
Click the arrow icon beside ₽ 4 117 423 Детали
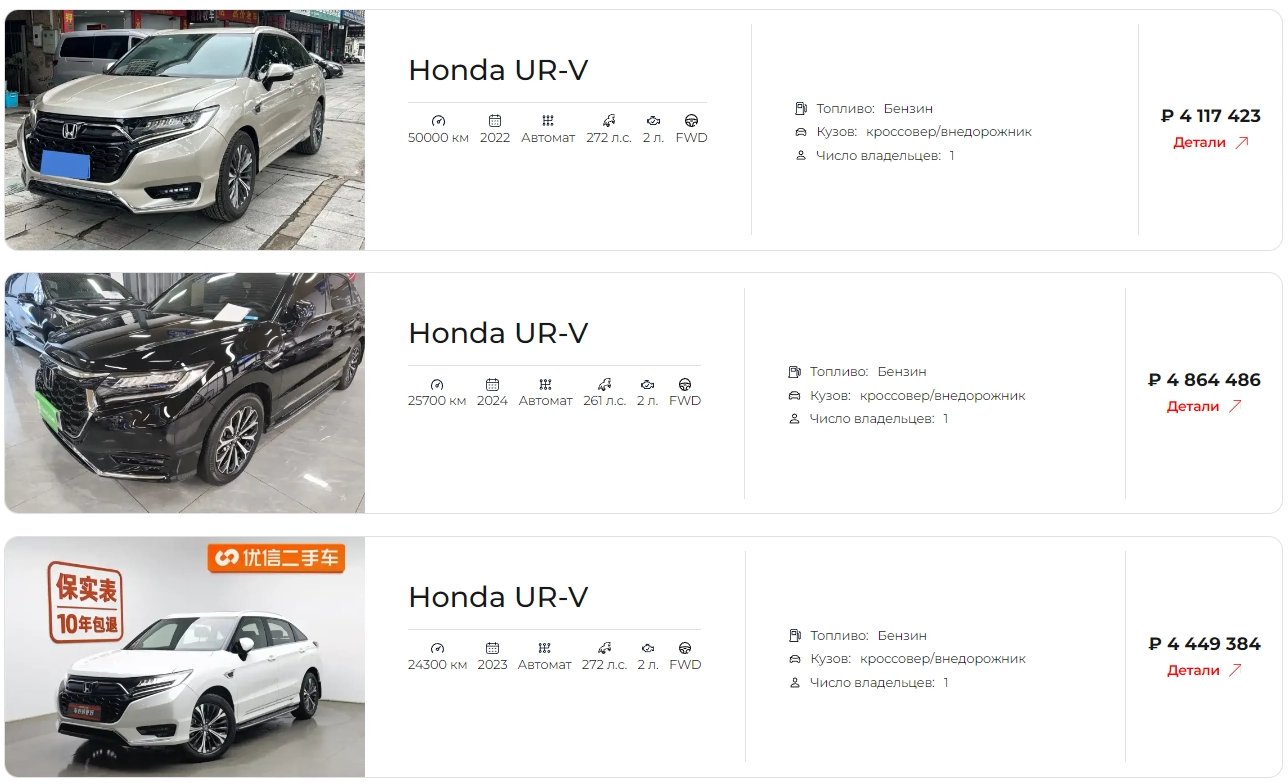point(1242,142)
